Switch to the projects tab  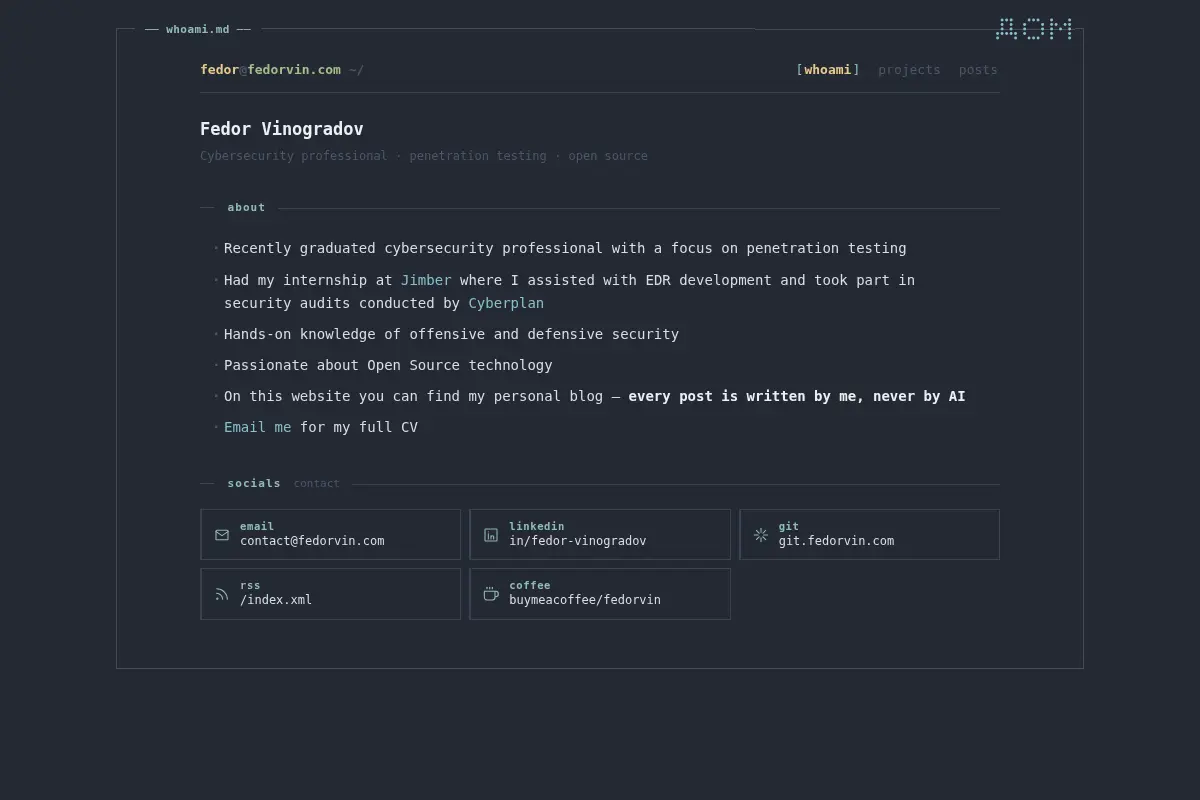click(x=909, y=70)
